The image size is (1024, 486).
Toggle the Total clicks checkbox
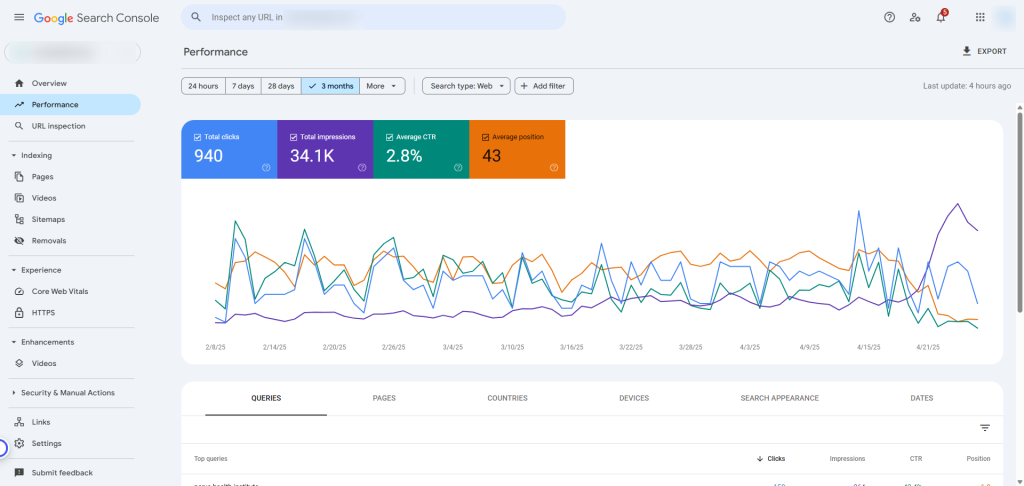point(197,137)
